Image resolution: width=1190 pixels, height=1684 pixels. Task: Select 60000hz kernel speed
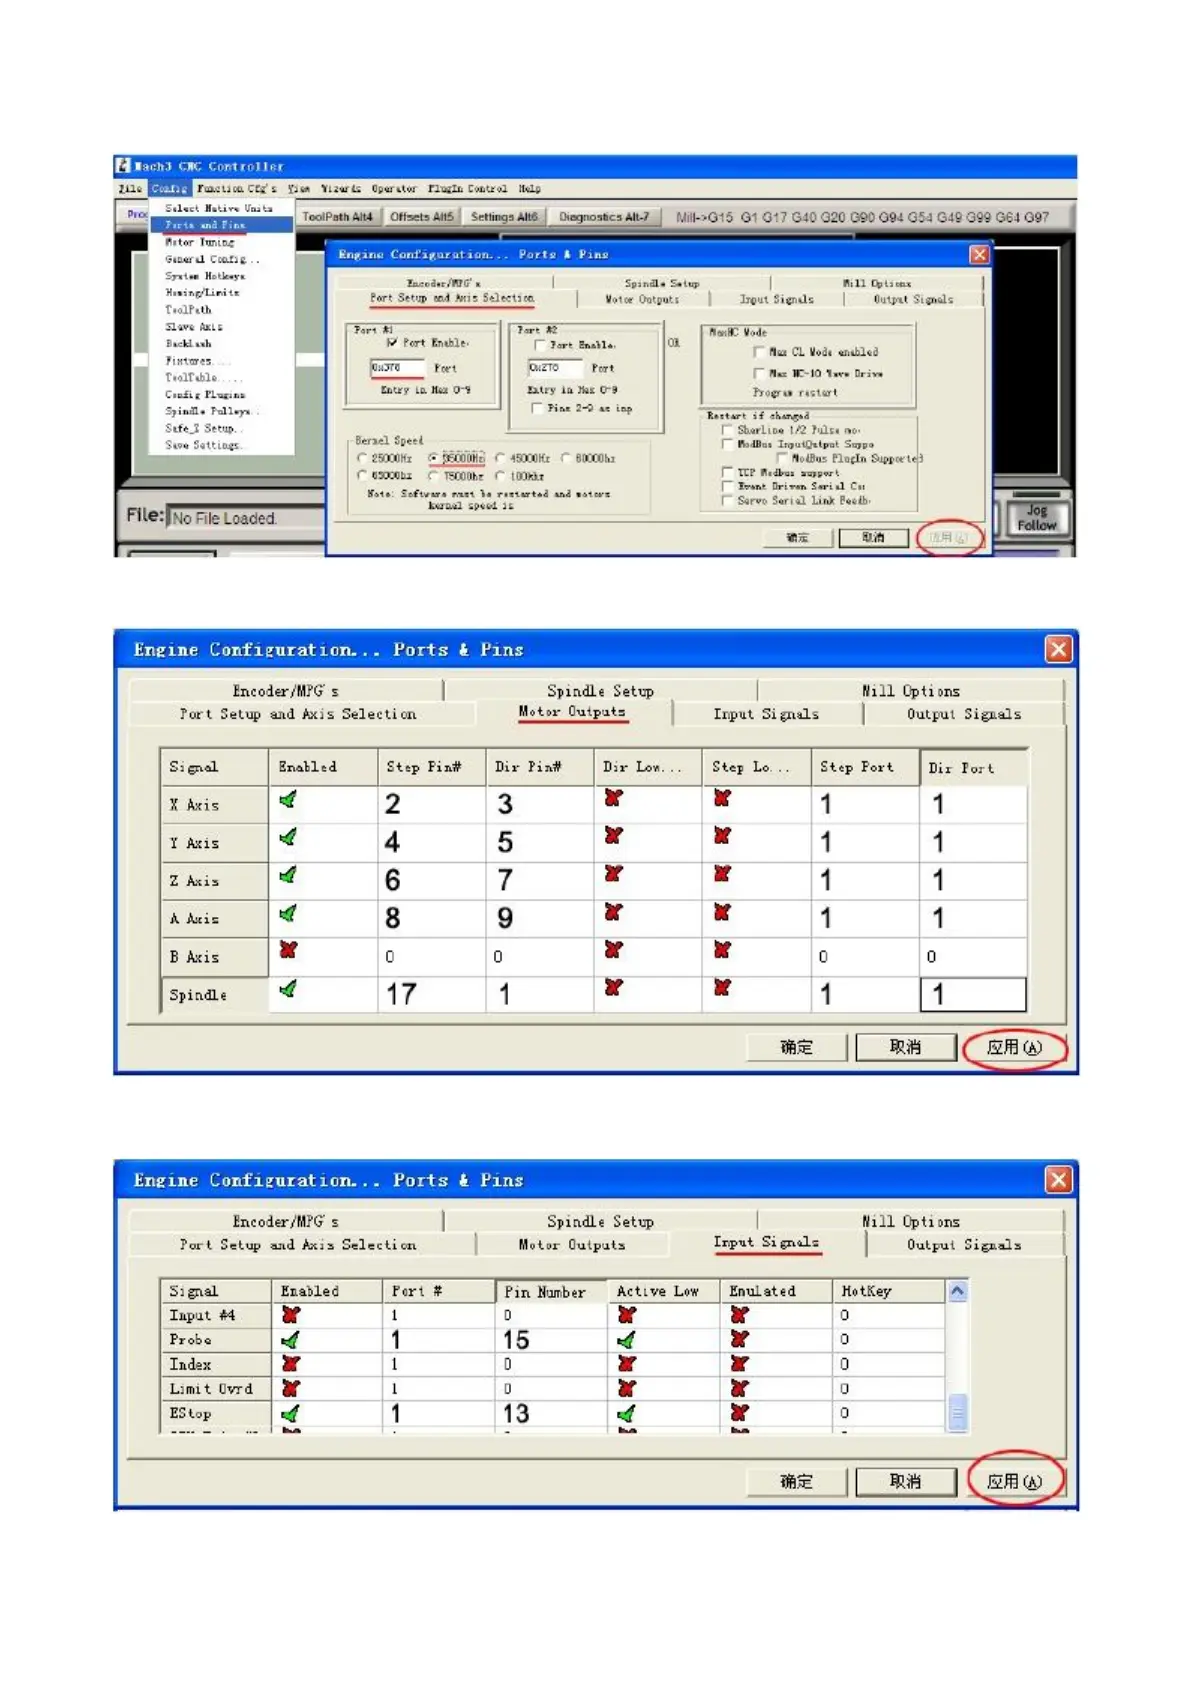[x=565, y=459]
